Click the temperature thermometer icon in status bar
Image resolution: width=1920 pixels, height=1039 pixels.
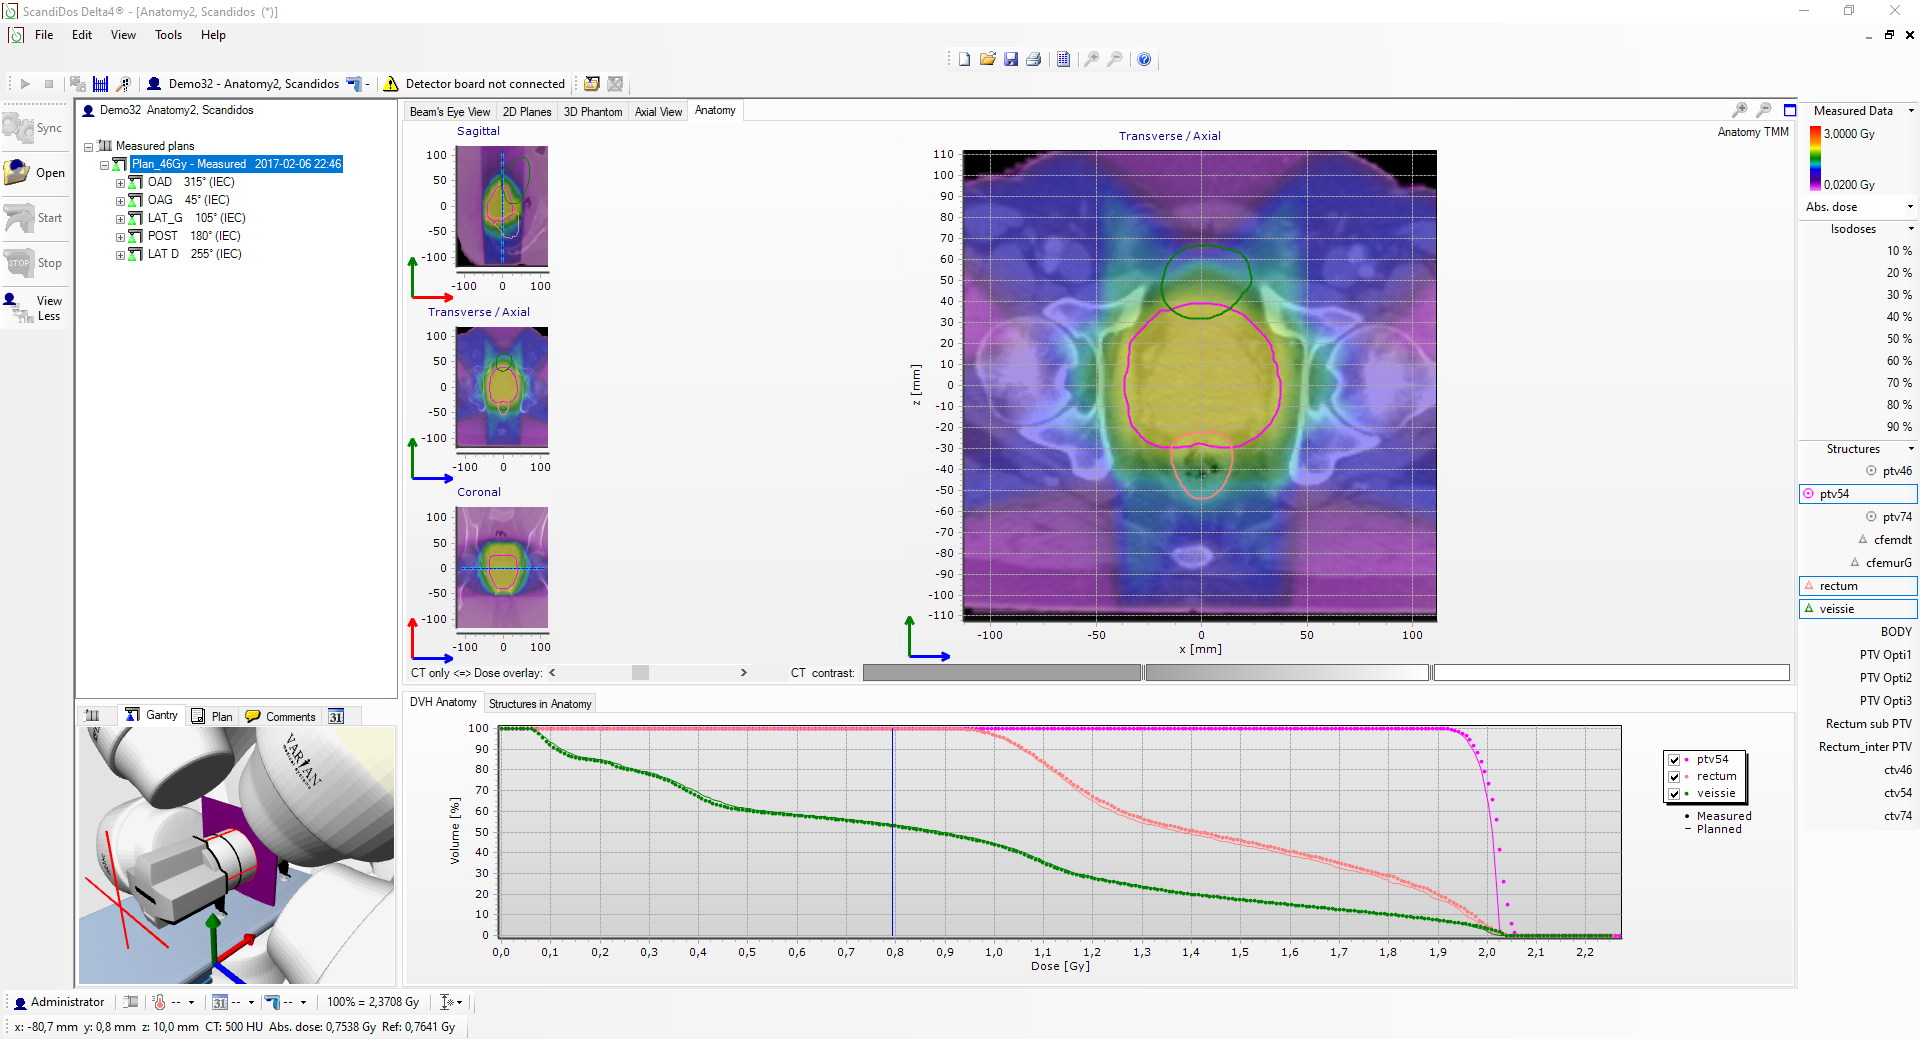tap(159, 1002)
